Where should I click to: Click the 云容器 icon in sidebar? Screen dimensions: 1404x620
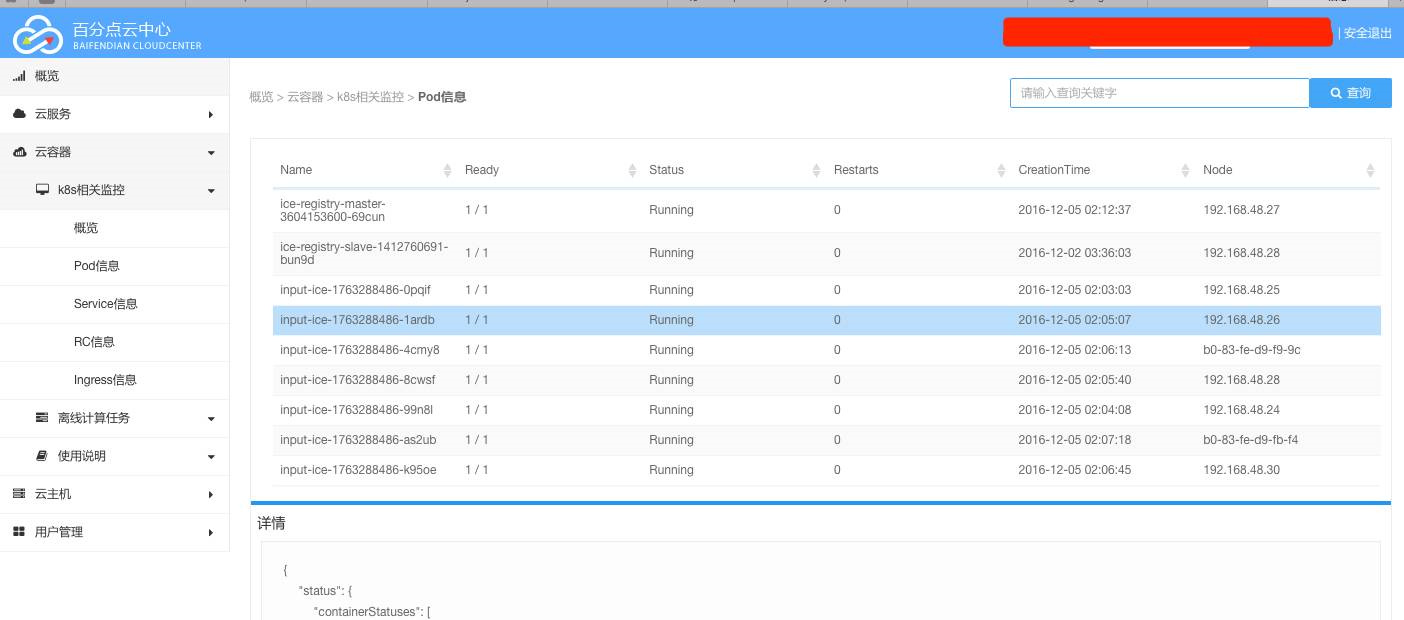[x=19, y=152]
